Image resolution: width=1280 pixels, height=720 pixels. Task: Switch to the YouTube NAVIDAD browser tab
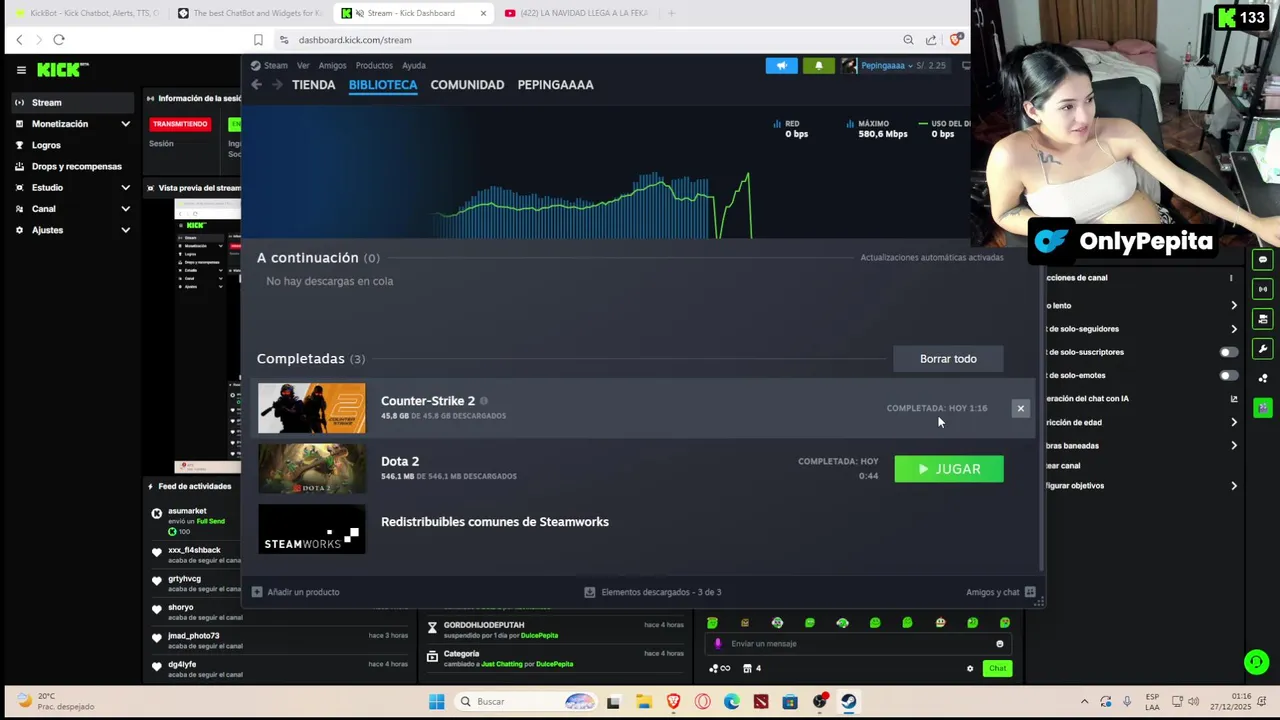point(578,13)
